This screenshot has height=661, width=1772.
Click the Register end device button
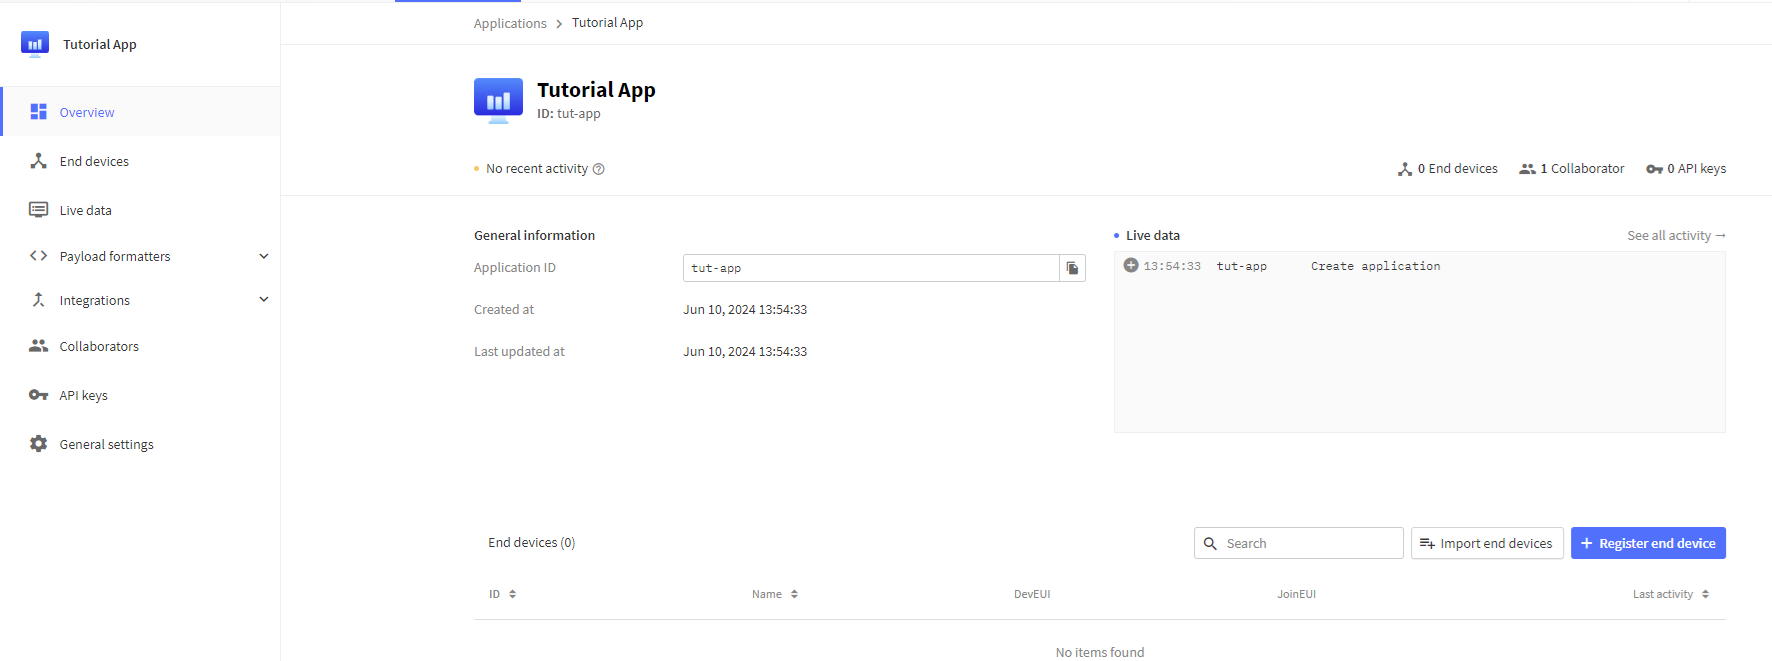[x=1648, y=543]
